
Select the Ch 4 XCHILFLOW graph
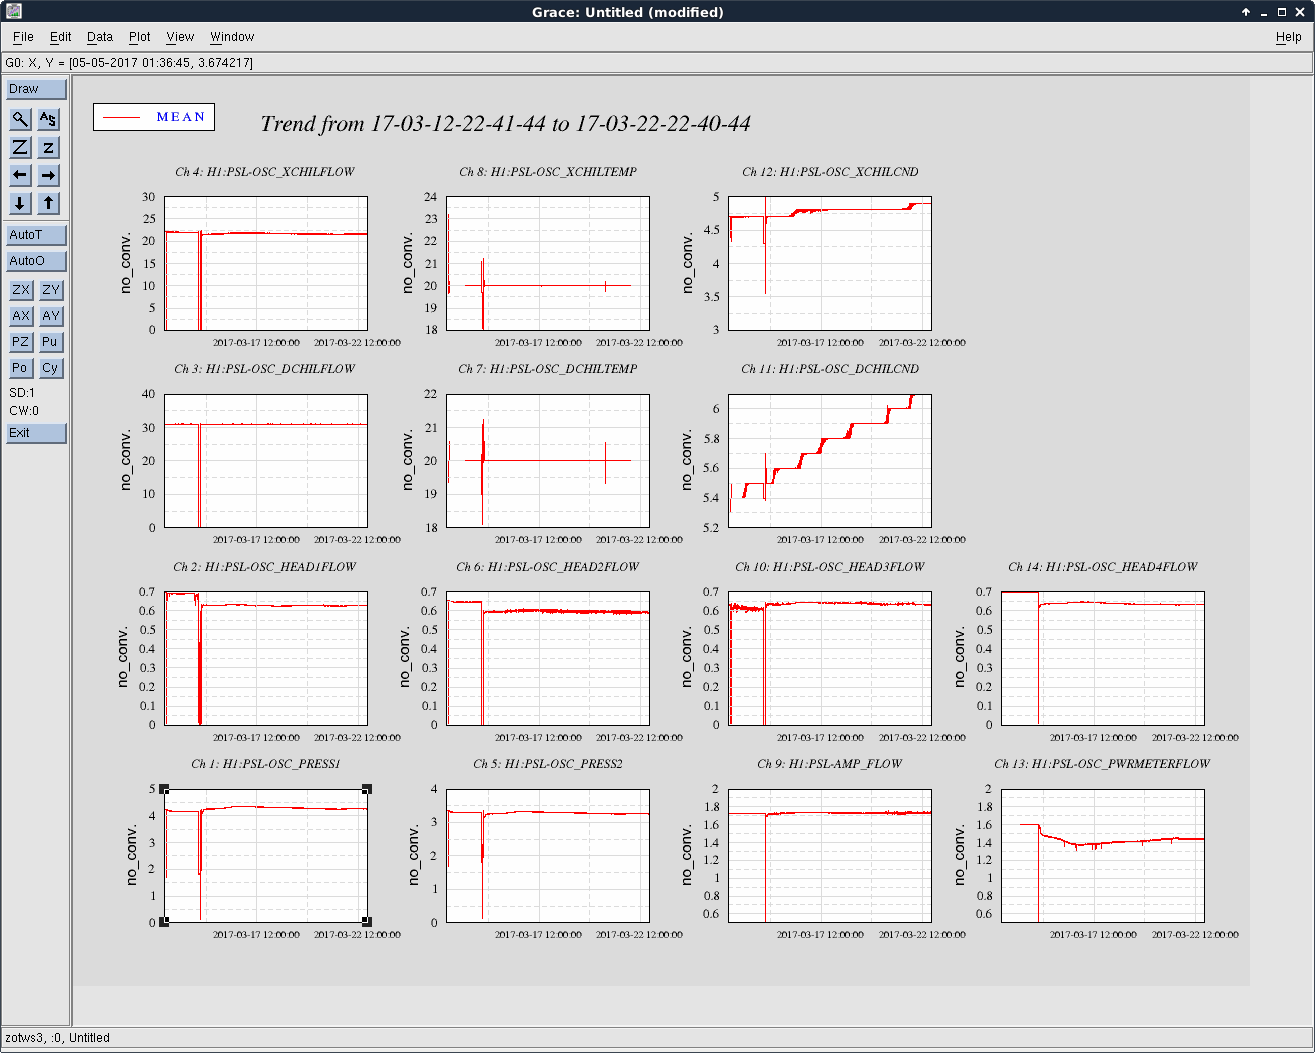(266, 263)
